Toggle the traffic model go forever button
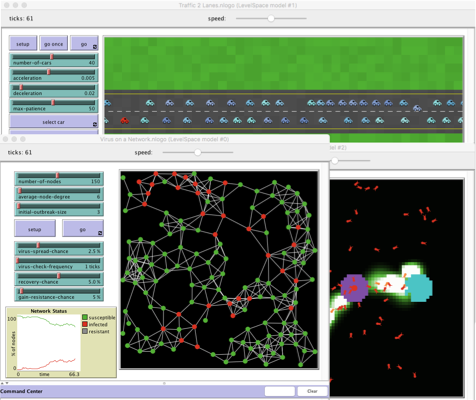 (84, 43)
